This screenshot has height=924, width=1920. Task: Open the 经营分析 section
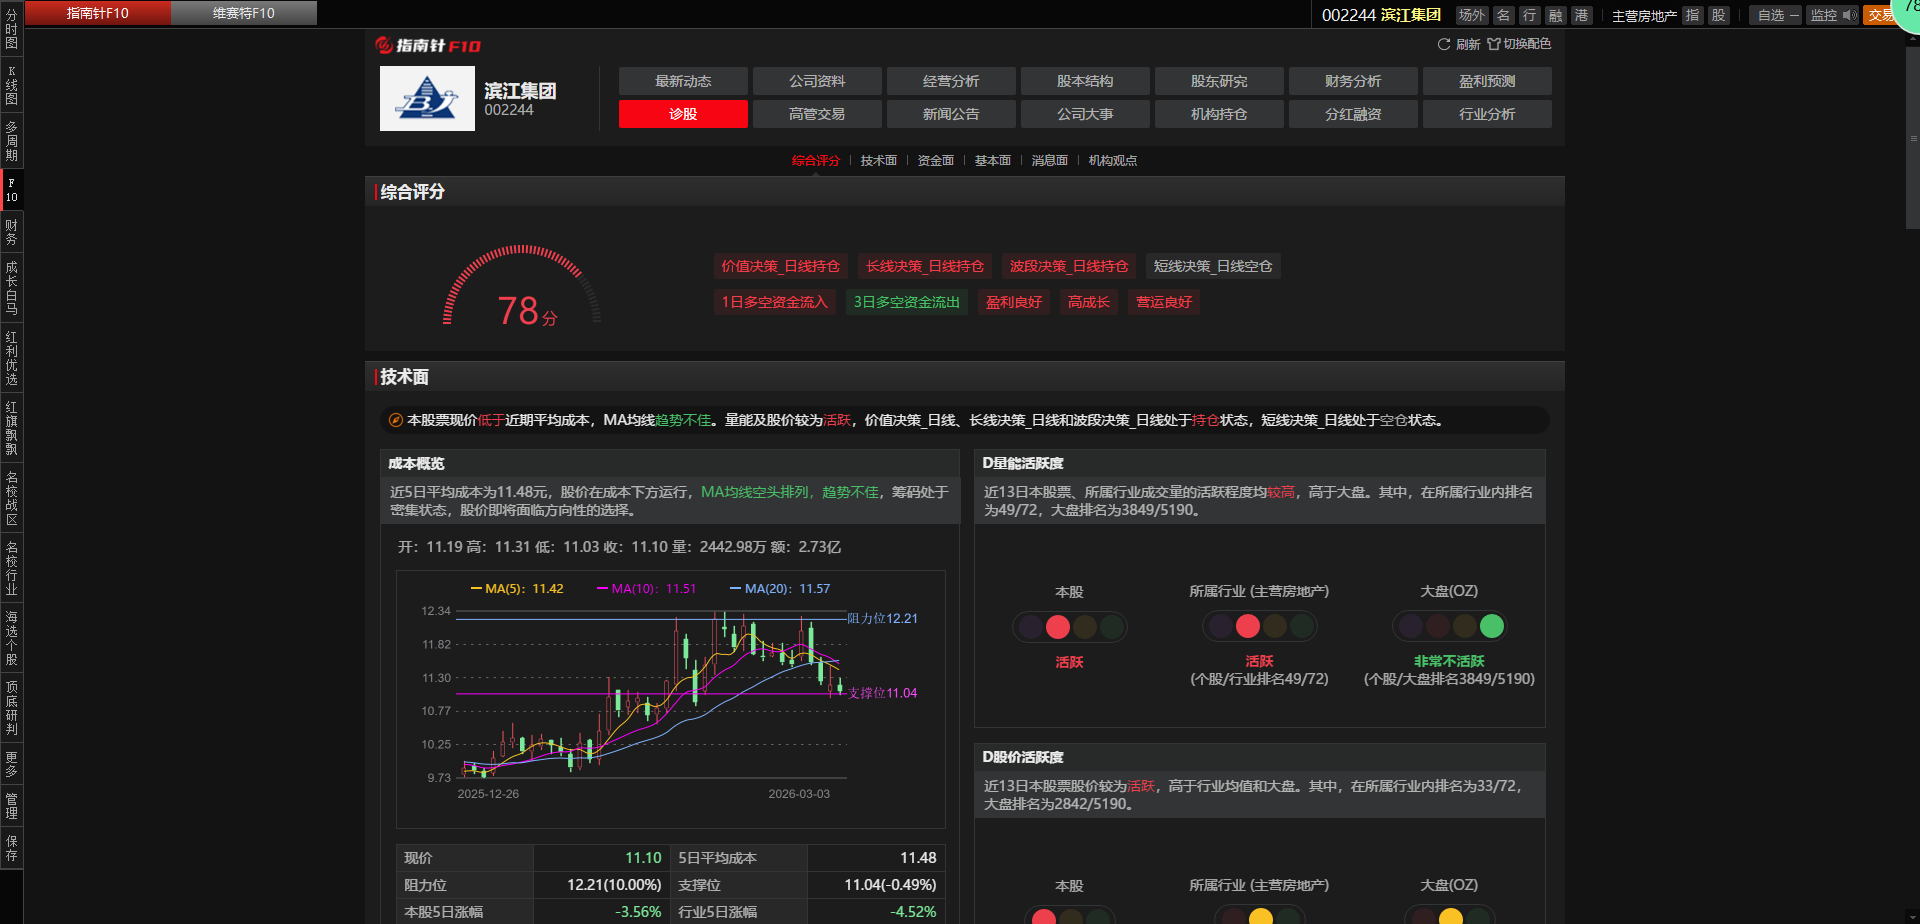[x=951, y=81]
